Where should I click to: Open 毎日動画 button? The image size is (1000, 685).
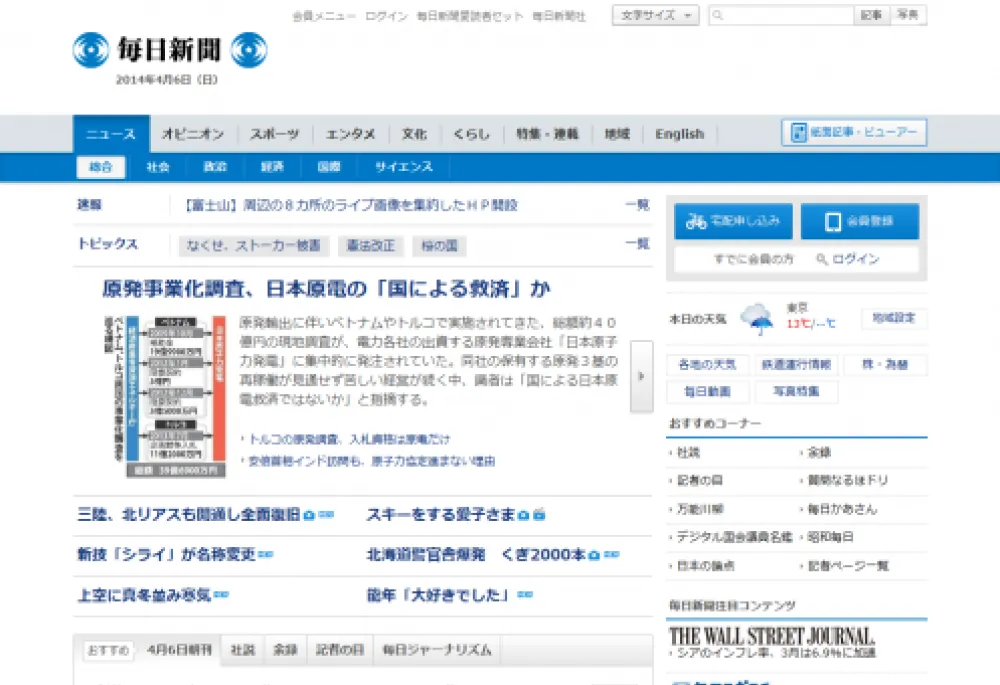click(707, 392)
